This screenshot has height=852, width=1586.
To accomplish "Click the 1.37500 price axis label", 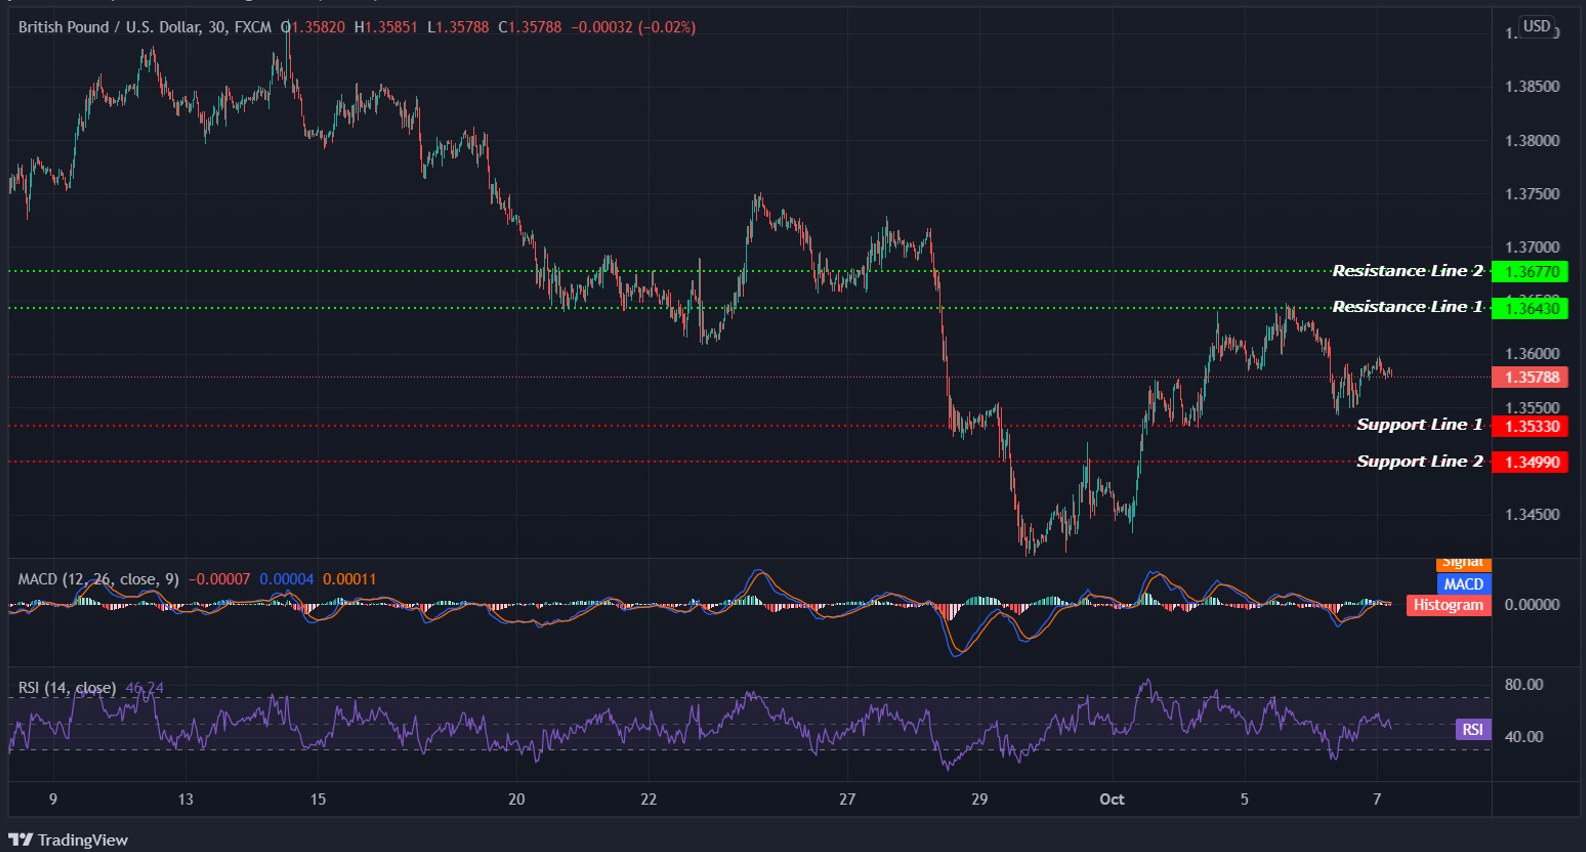I will [1532, 194].
